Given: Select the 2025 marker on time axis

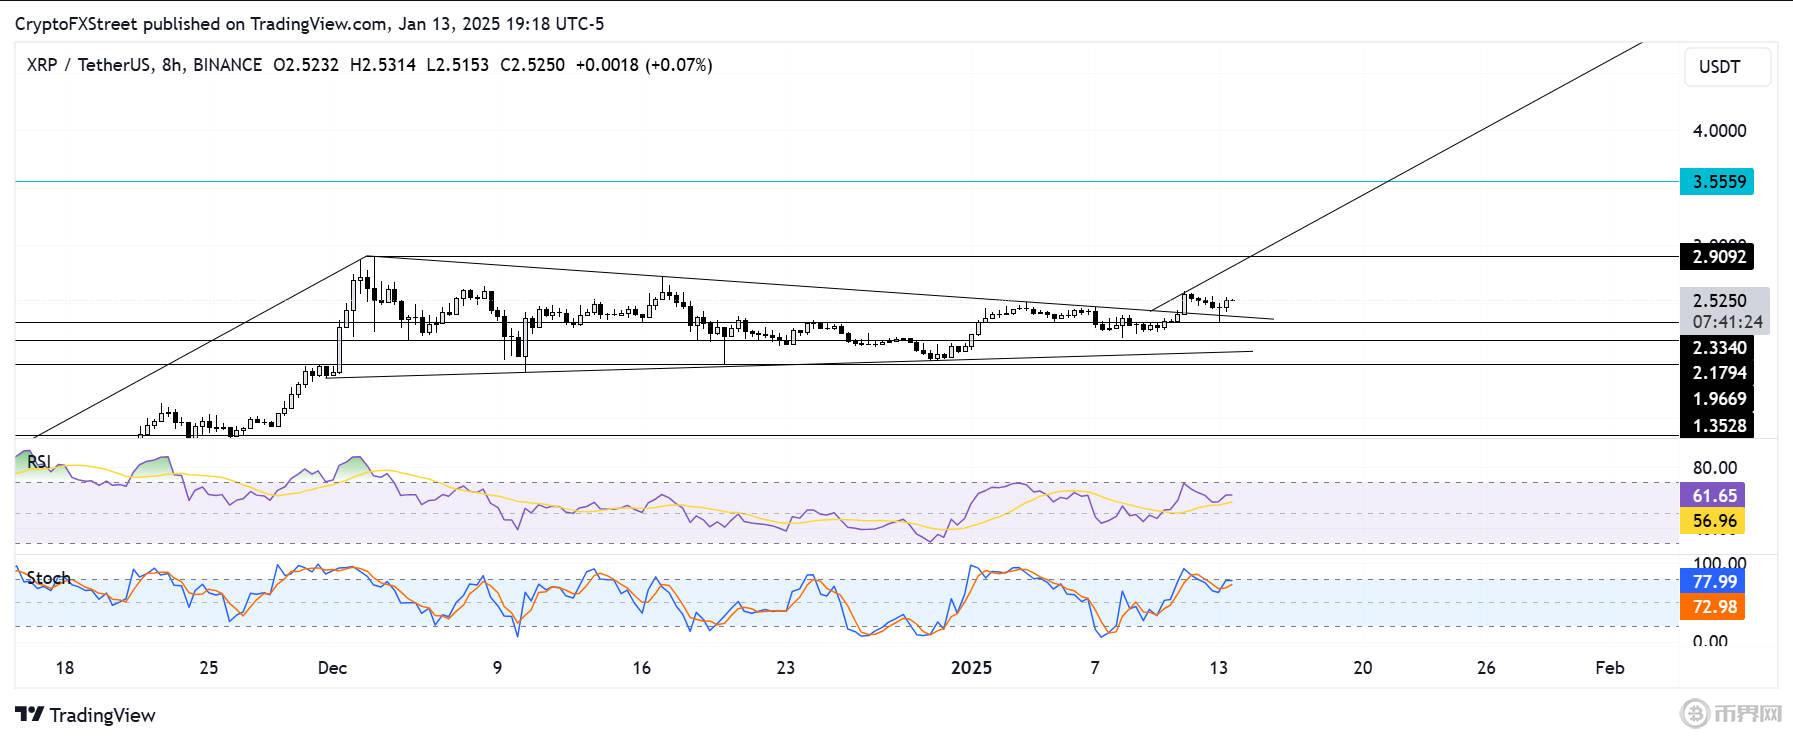Looking at the screenshot, I should click(971, 668).
